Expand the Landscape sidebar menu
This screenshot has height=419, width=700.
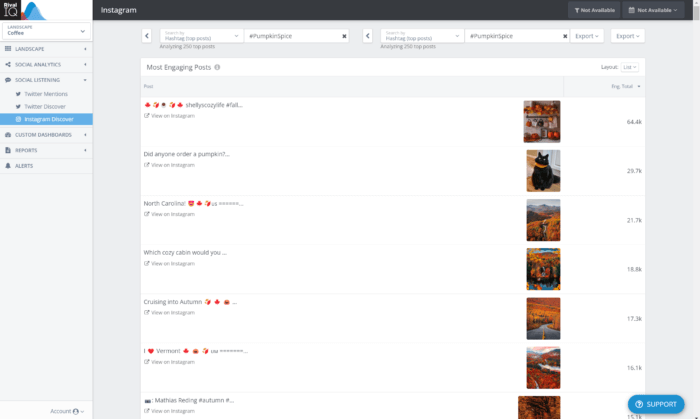46,49
